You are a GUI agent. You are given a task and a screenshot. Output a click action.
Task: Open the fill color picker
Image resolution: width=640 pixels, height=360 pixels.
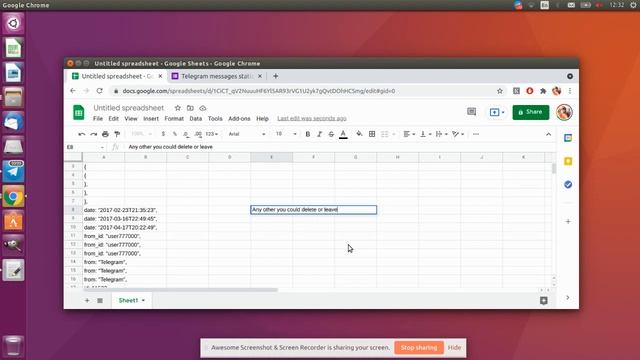(359, 134)
